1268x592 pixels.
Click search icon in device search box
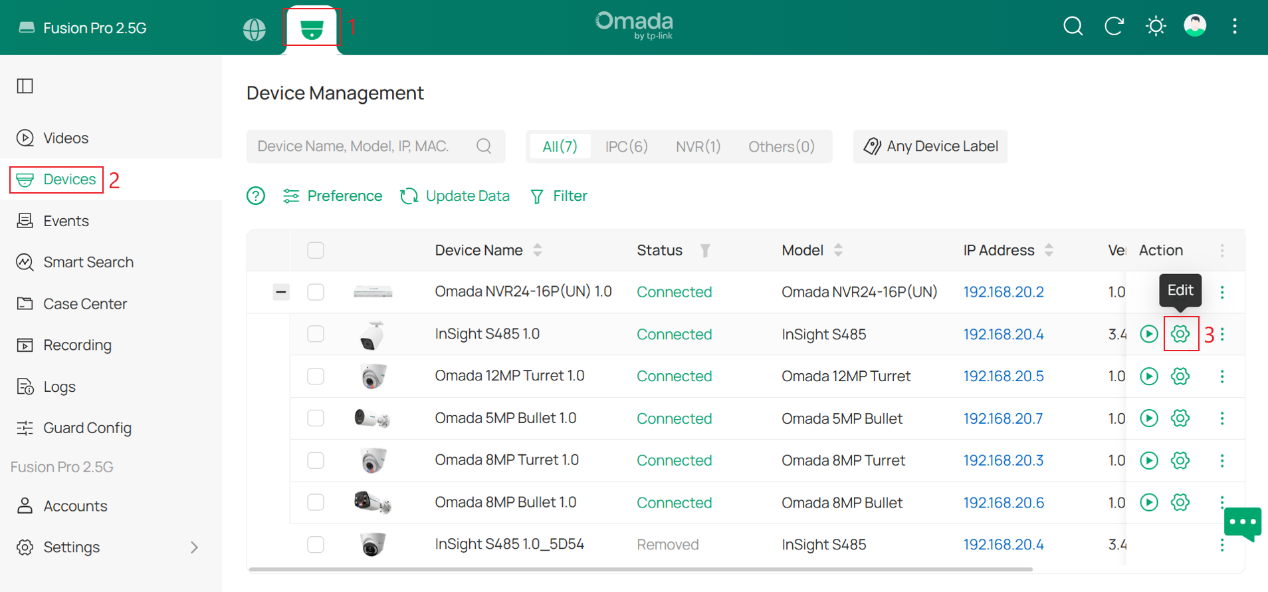484,146
